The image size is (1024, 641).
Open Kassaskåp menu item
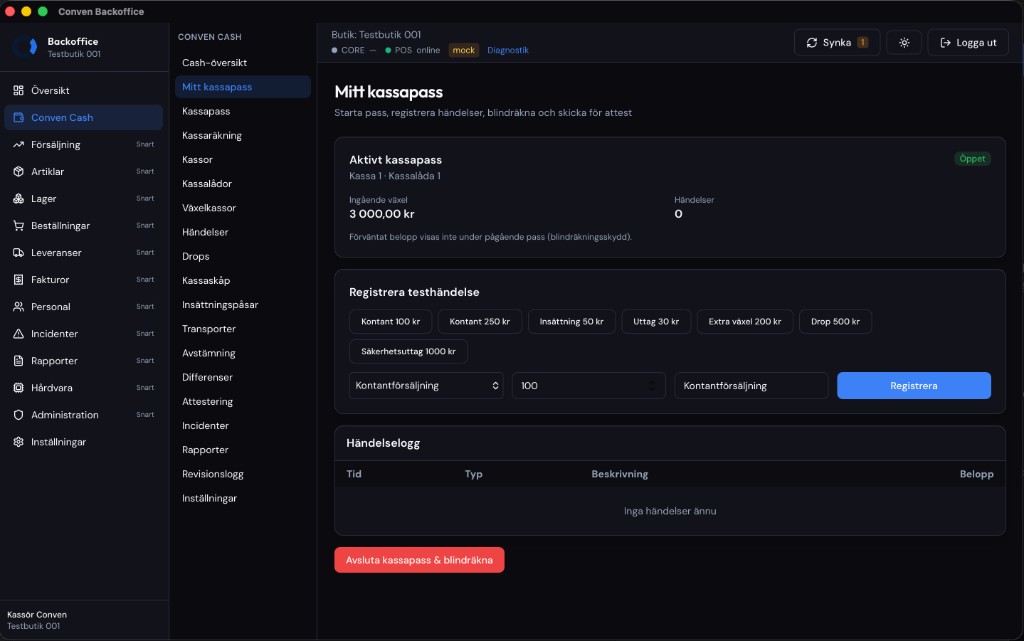pyautogui.click(x=242, y=280)
